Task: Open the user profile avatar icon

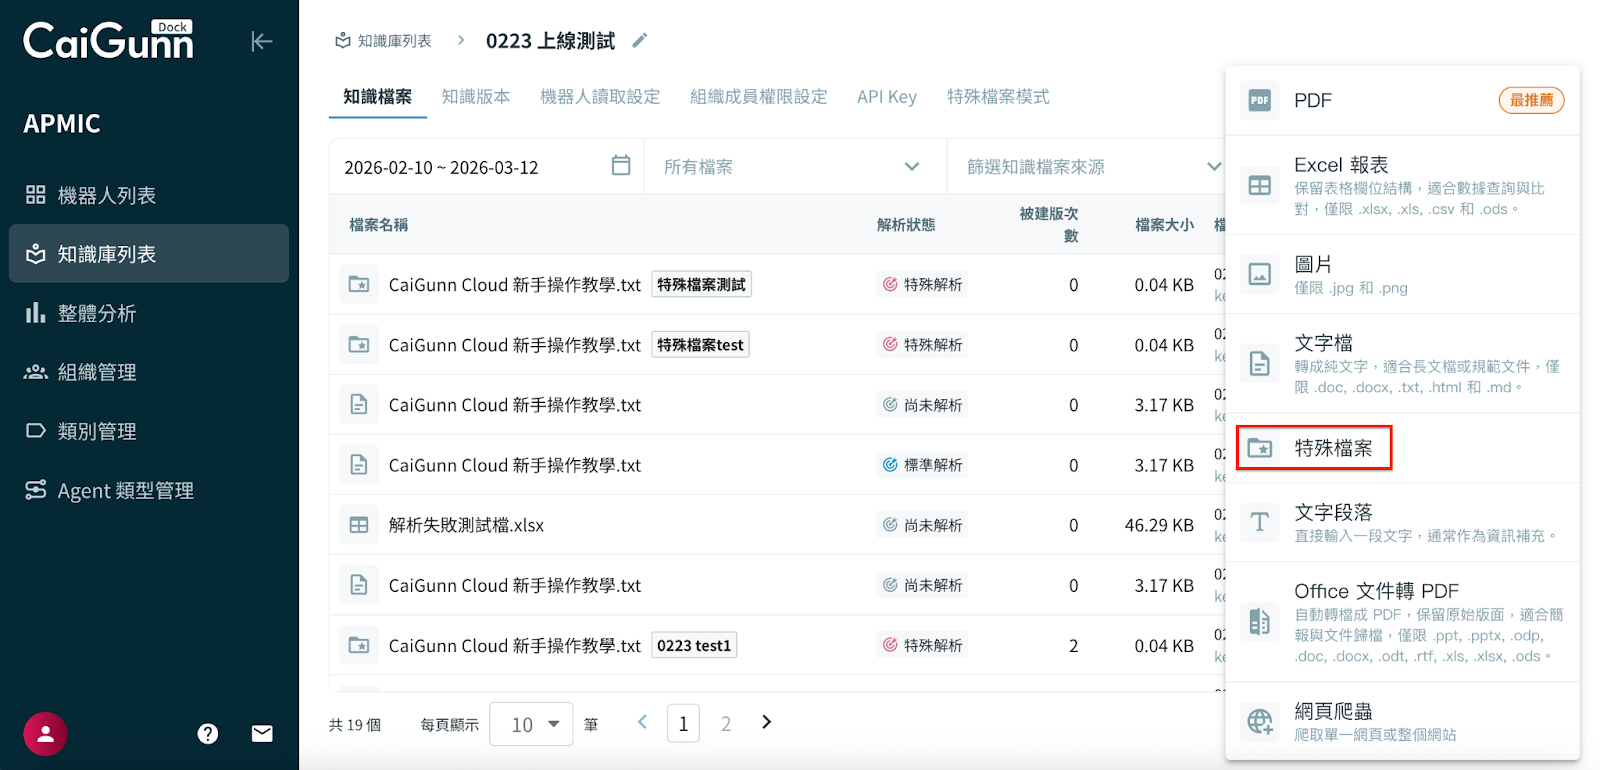Action: tap(45, 734)
